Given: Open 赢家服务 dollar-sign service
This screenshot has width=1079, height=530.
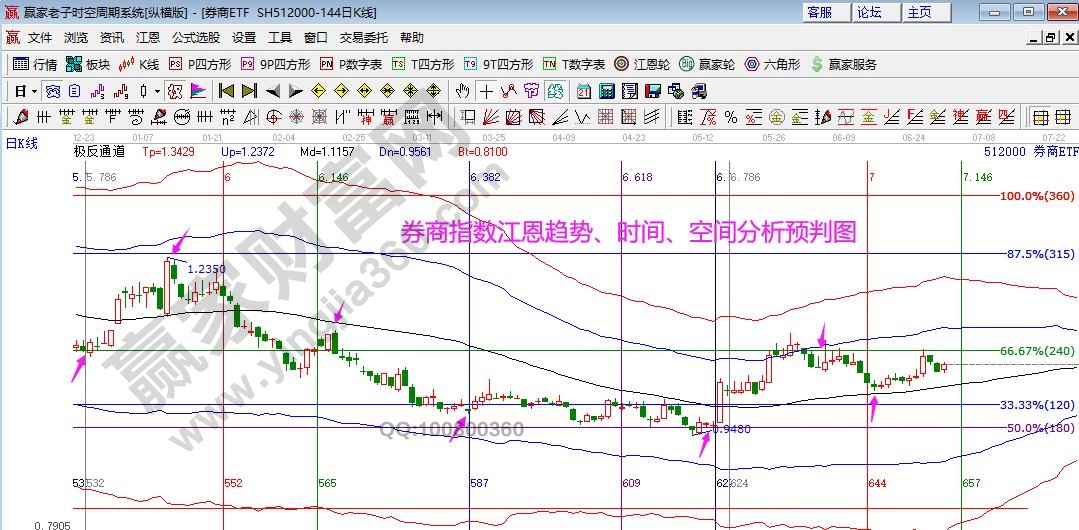Looking at the screenshot, I should pyautogui.click(x=844, y=64).
